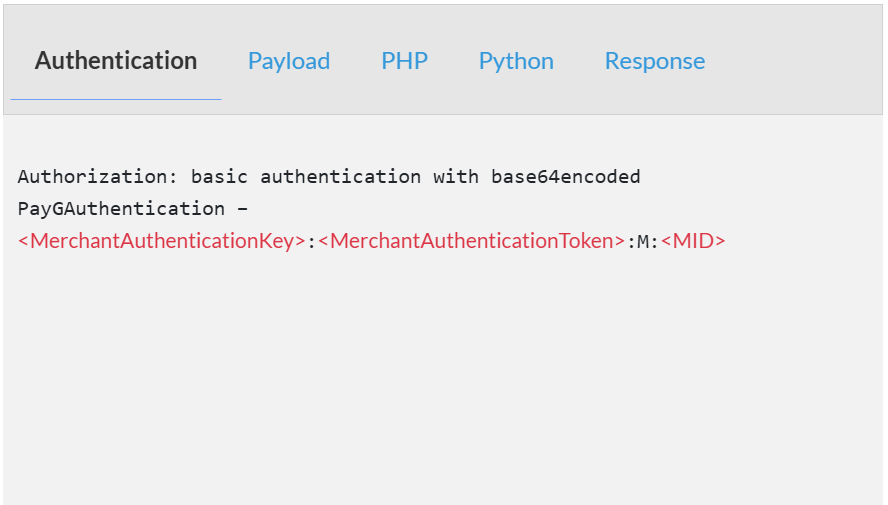The height and width of the screenshot is (505, 888).
Task: Click the blue underline beneath Authentication tab
Action: (x=116, y=100)
